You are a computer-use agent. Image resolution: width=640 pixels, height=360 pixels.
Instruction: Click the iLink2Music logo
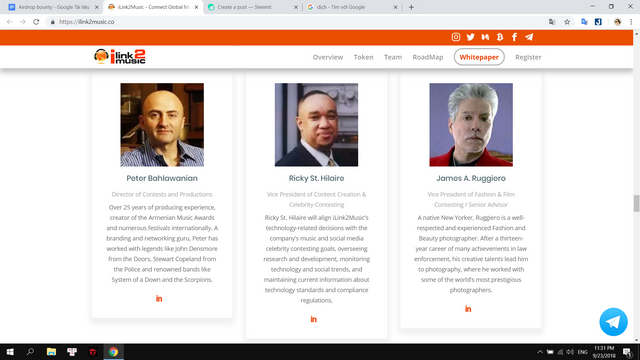point(120,57)
